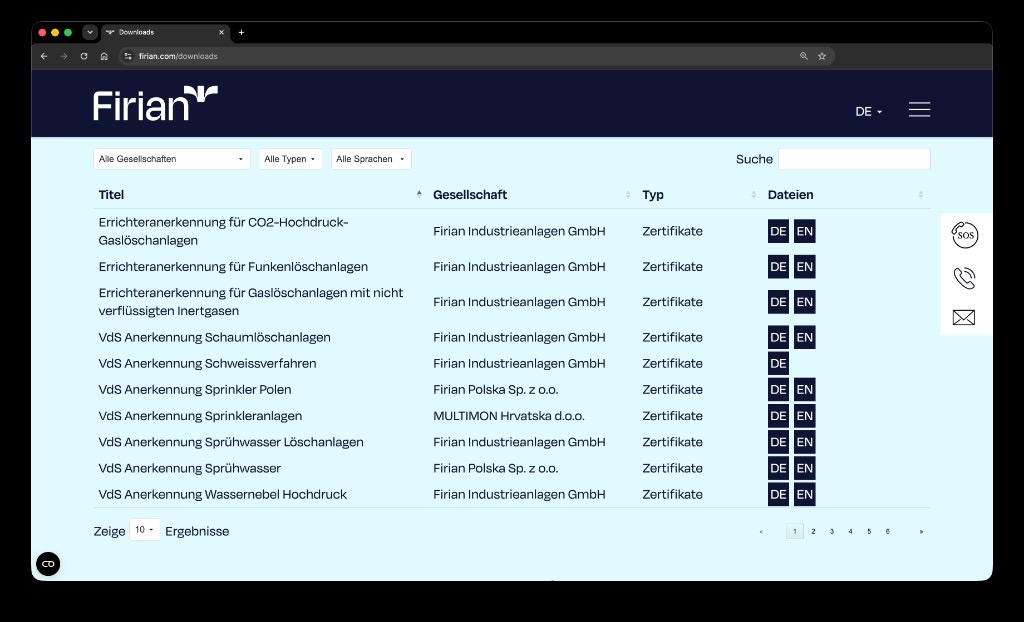Click the previous page arrow in pagination
Image resolution: width=1024 pixels, height=622 pixels.
[x=761, y=531]
